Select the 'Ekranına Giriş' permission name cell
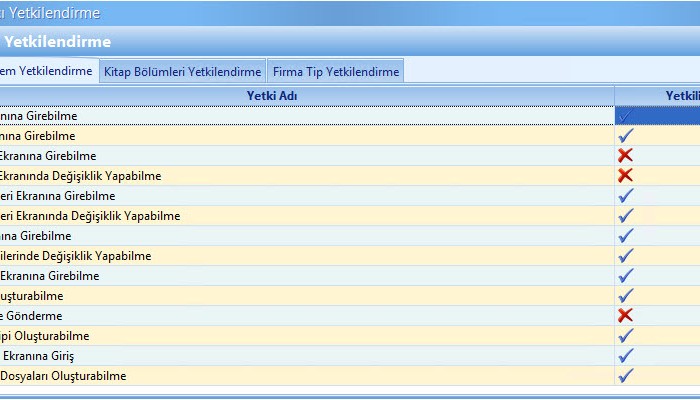 [38, 356]
